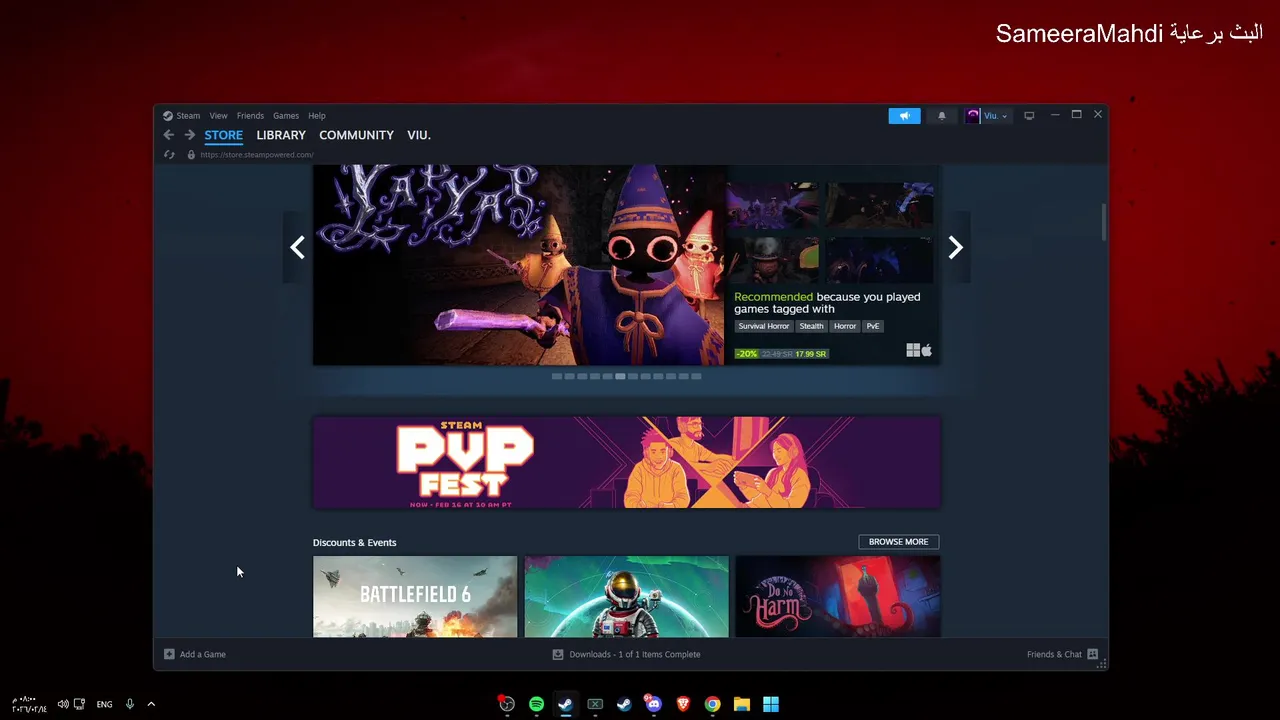Open Discord from the taskbar
Viewport: 1280px width, 720px height.
[653, 704]
